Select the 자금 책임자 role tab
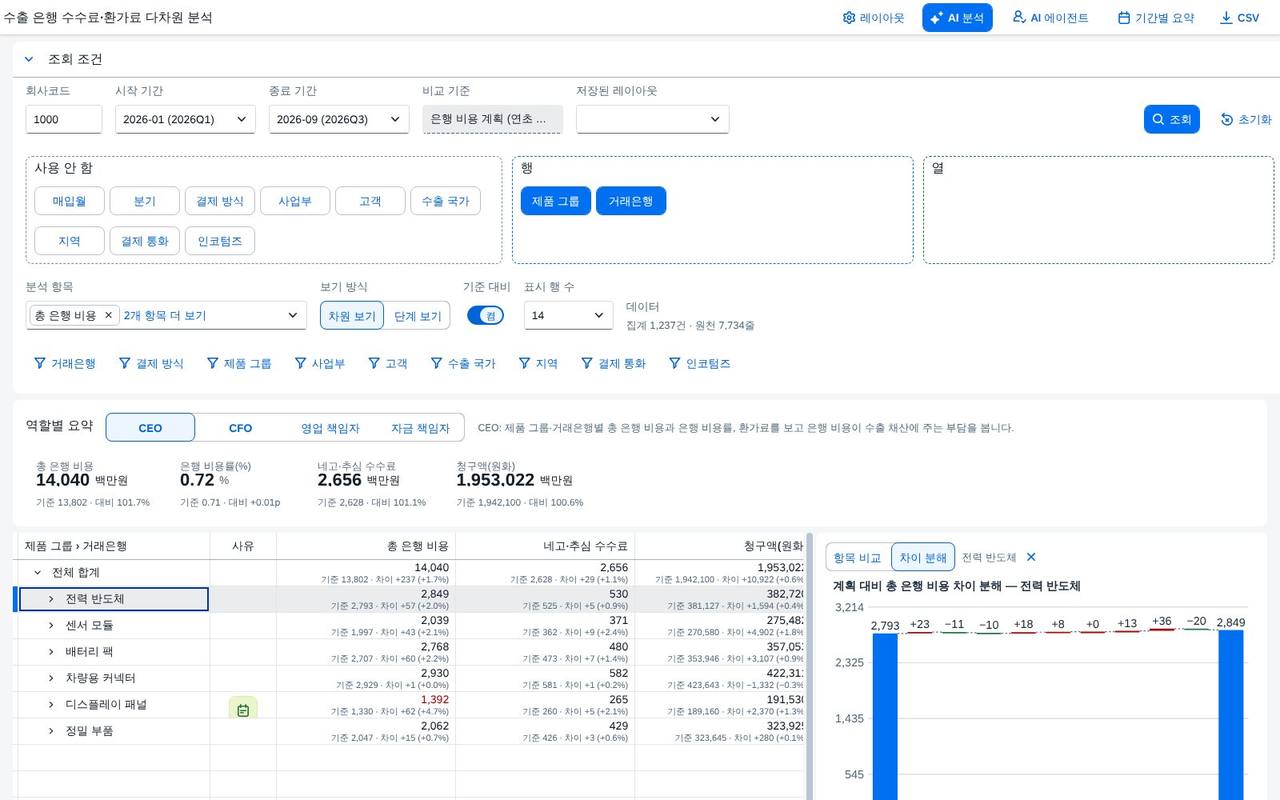Image resolution: width=1280 pixels, height=800 pixels. pos(420,427)
